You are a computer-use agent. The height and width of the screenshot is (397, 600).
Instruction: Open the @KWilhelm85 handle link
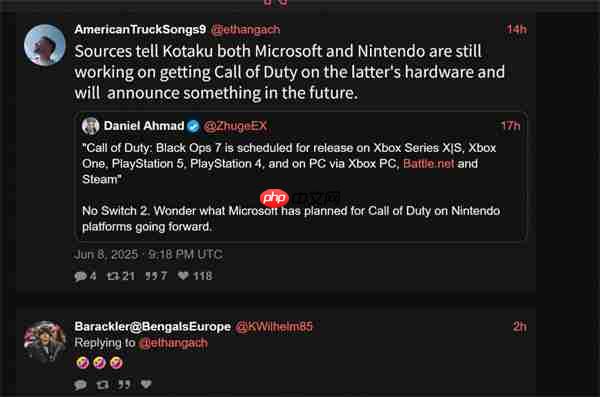274,327
